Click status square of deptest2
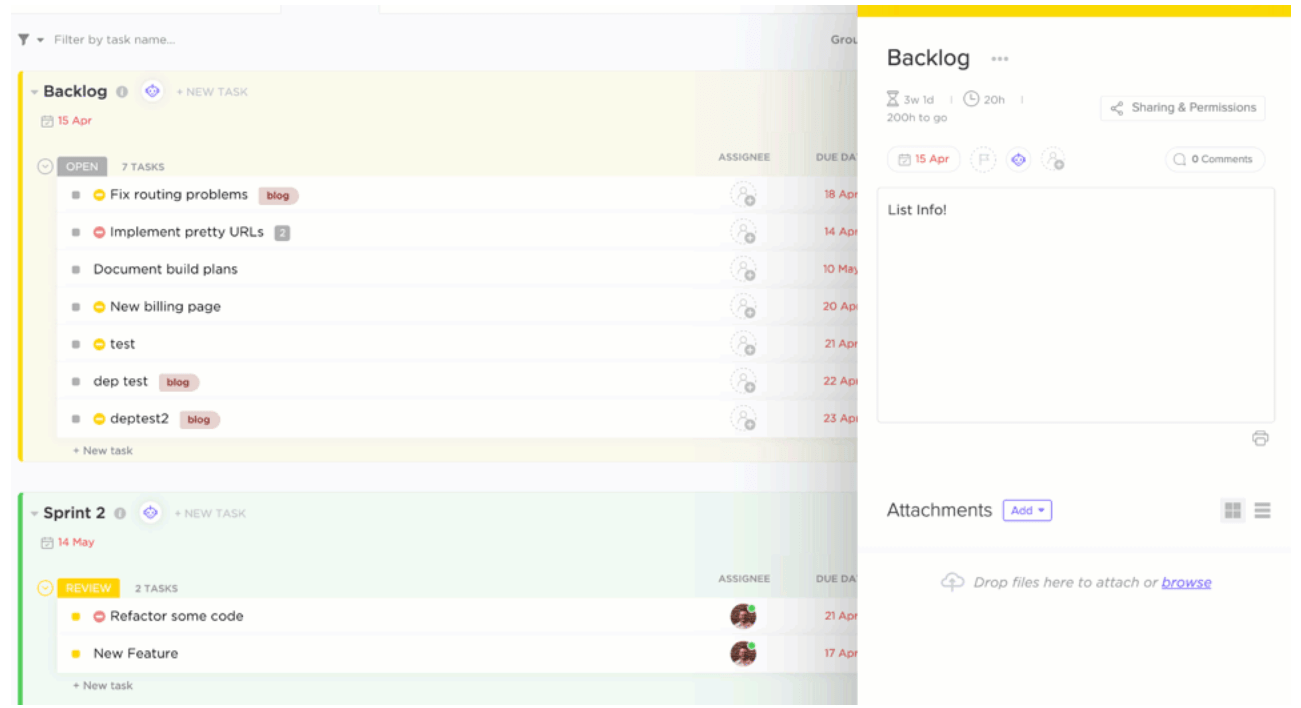Image resolution: width=1301 pixels, height=708 pixels. pyautogui.click(x=76, y=419)
